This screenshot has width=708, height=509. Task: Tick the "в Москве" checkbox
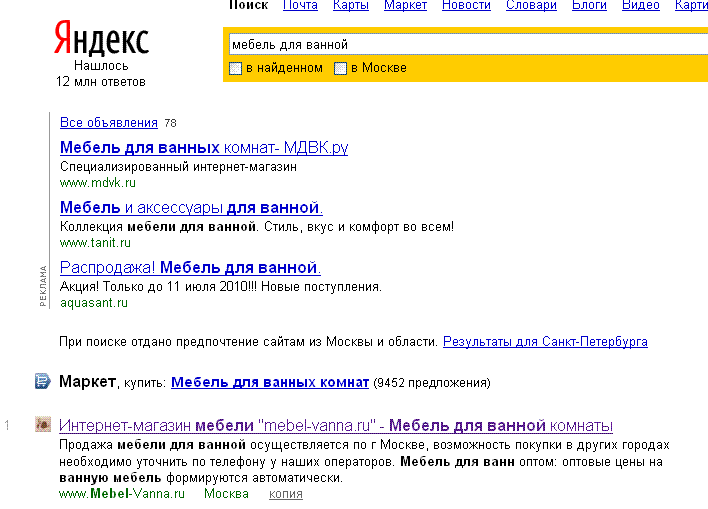[x=340, y=68]
